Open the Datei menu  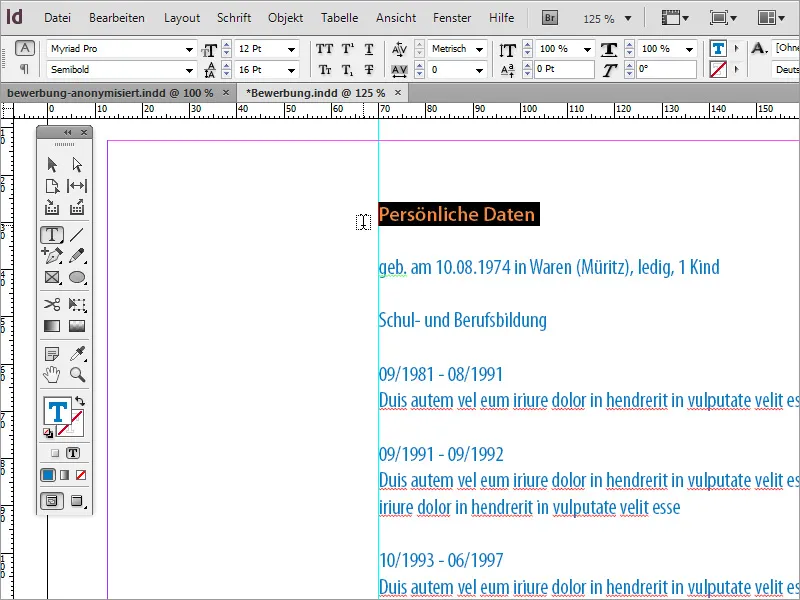(x=57, y=18)
